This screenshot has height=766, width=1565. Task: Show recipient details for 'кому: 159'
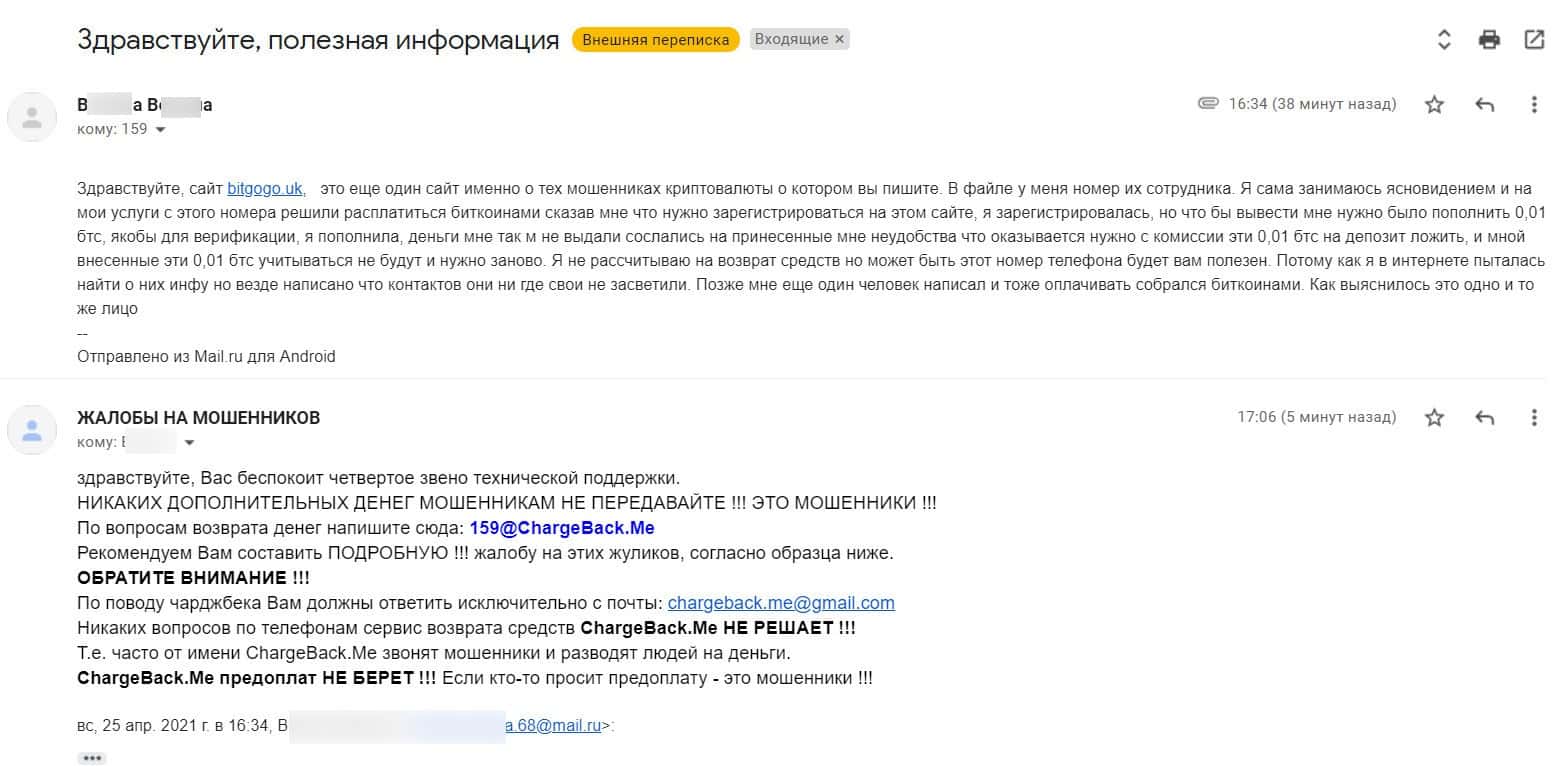[x=160, y=130]
